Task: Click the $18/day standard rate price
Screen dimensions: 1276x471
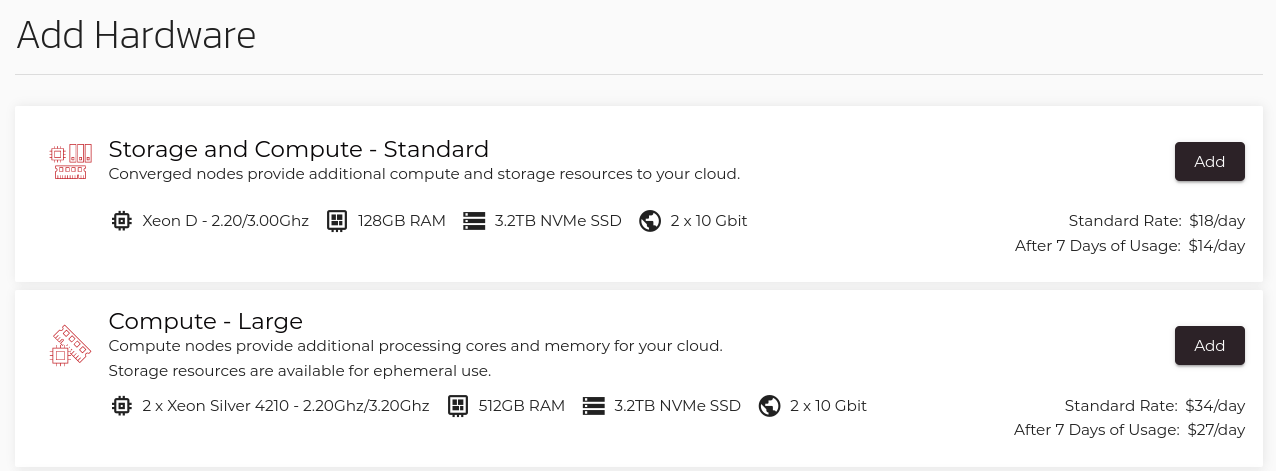Action: (1216, 221)
